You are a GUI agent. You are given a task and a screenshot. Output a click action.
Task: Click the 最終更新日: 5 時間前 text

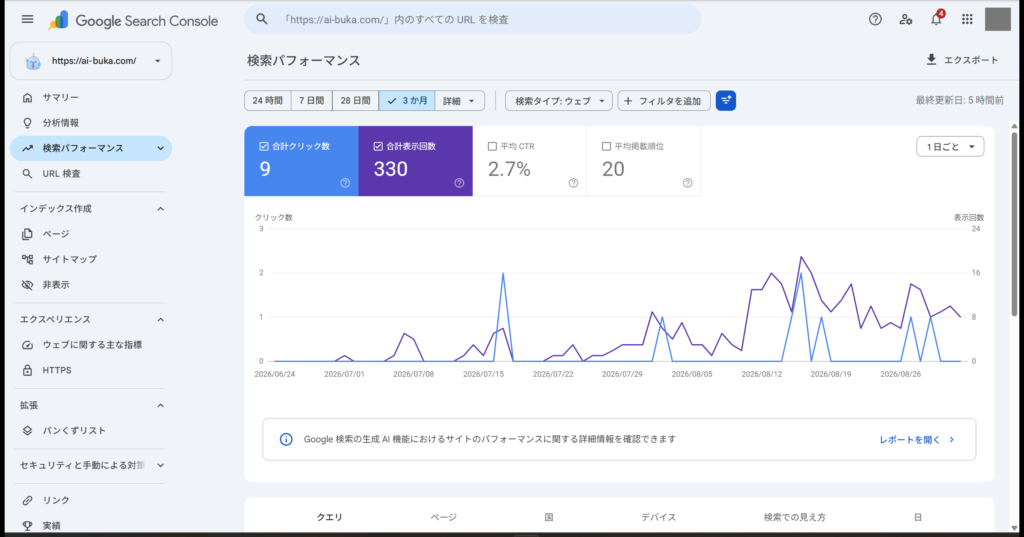(959, 101)
